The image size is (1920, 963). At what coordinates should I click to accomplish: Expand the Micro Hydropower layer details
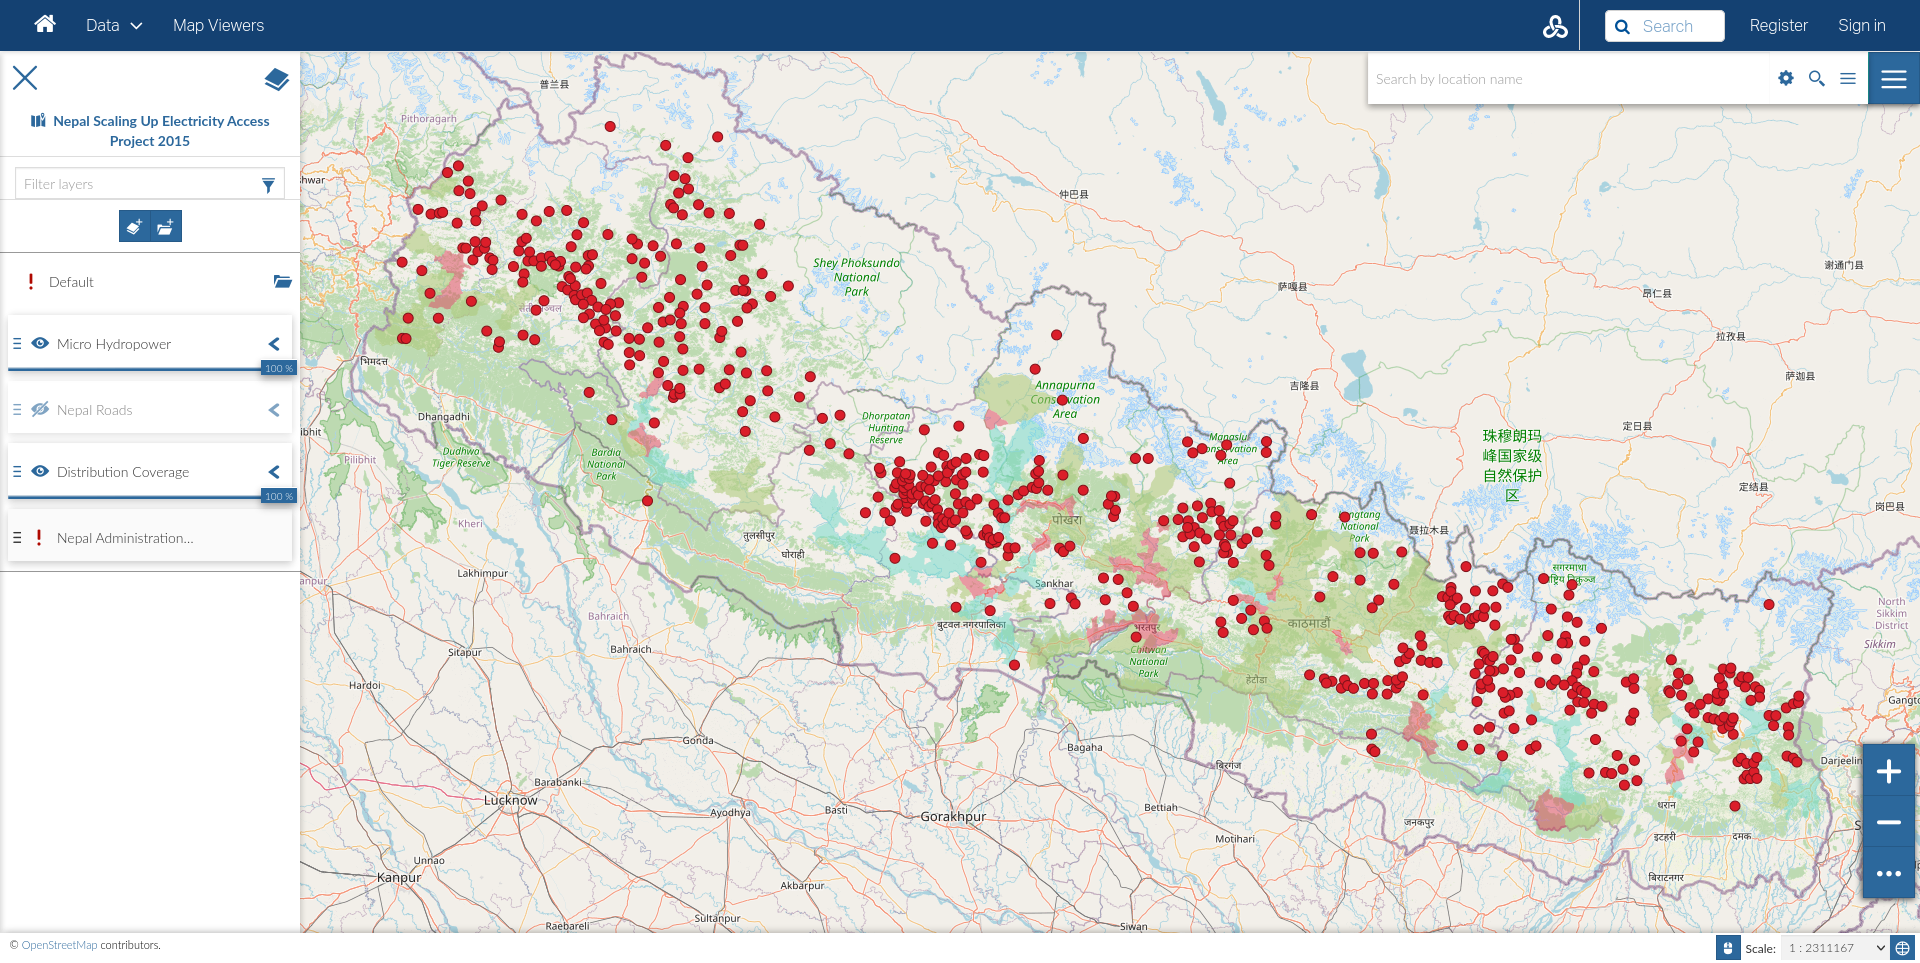tap(274, 344)
